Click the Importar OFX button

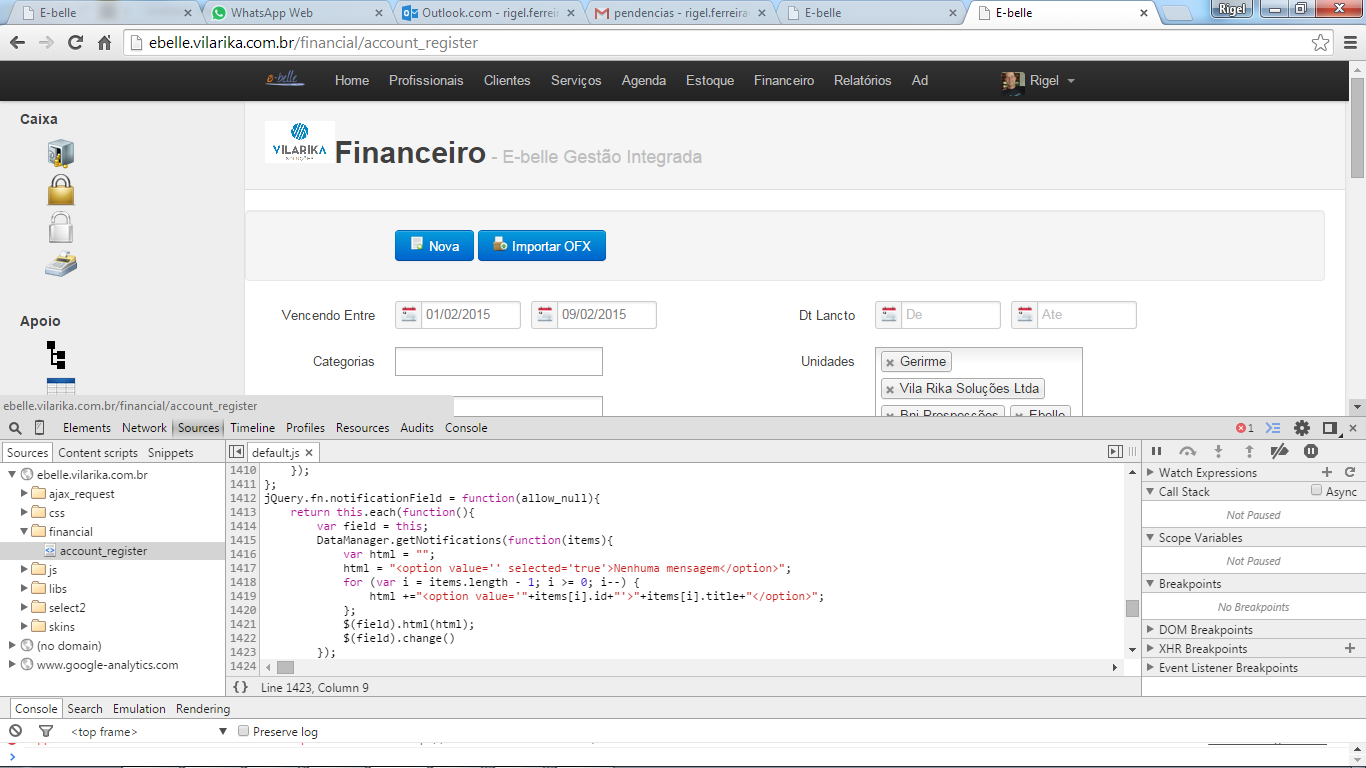(x=541, y=246)
